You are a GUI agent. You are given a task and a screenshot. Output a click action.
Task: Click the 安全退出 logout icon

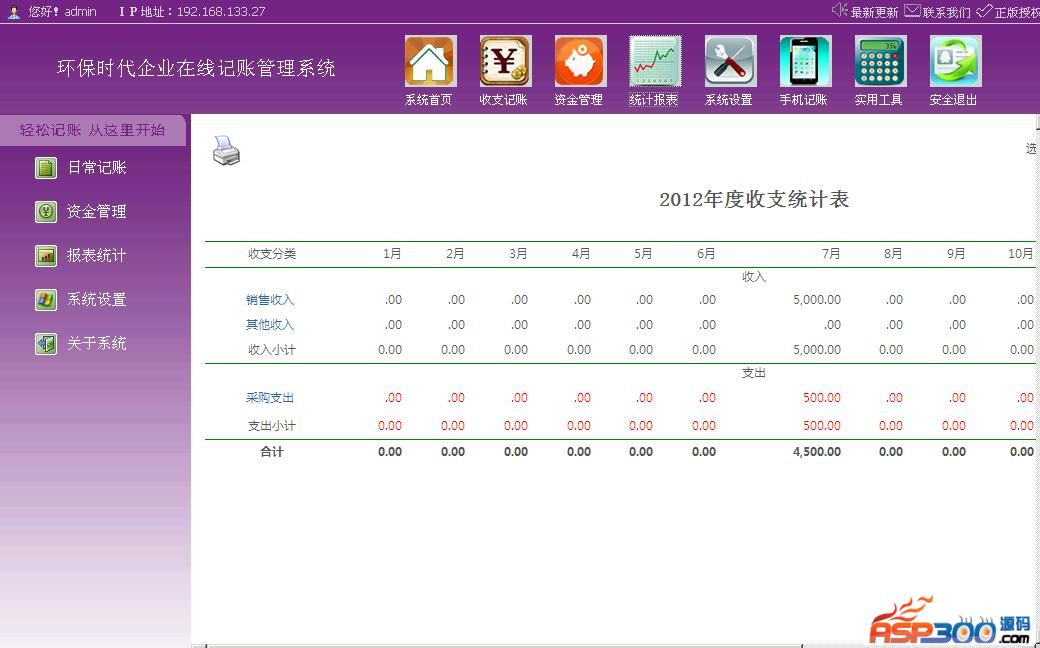[955, 61]
